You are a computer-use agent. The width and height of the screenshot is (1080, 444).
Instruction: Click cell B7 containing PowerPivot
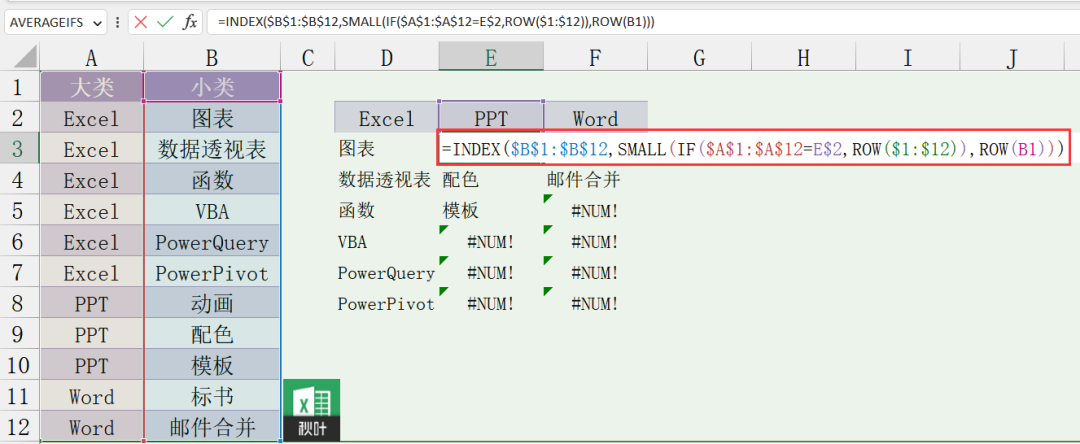pyautogui.click(x=212, y=273)
